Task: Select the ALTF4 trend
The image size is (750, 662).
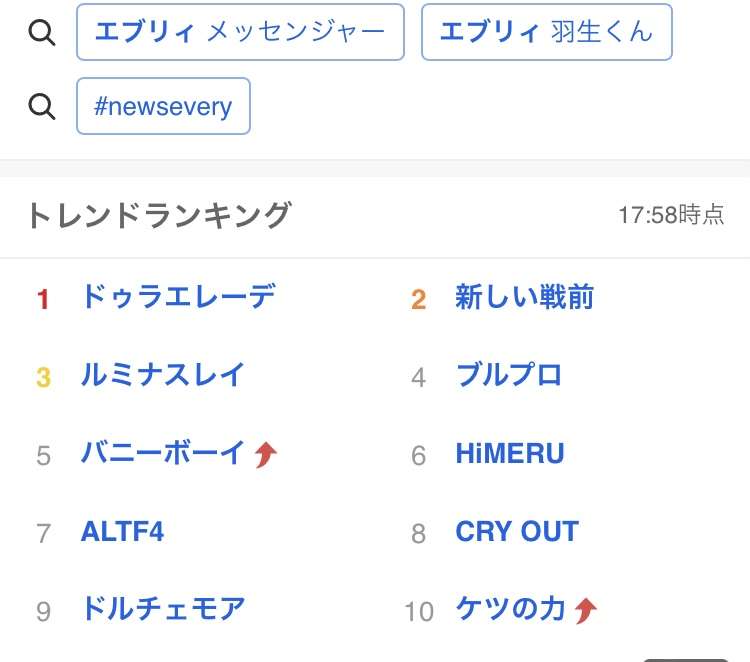Action: [122, 531]
